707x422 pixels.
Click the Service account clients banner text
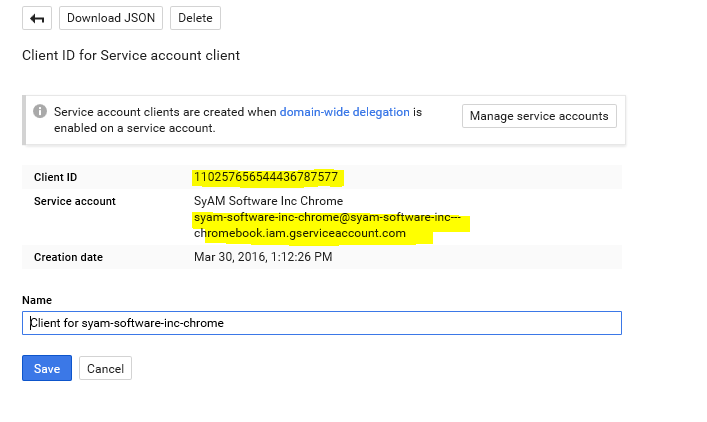click(x=165, y=112)
